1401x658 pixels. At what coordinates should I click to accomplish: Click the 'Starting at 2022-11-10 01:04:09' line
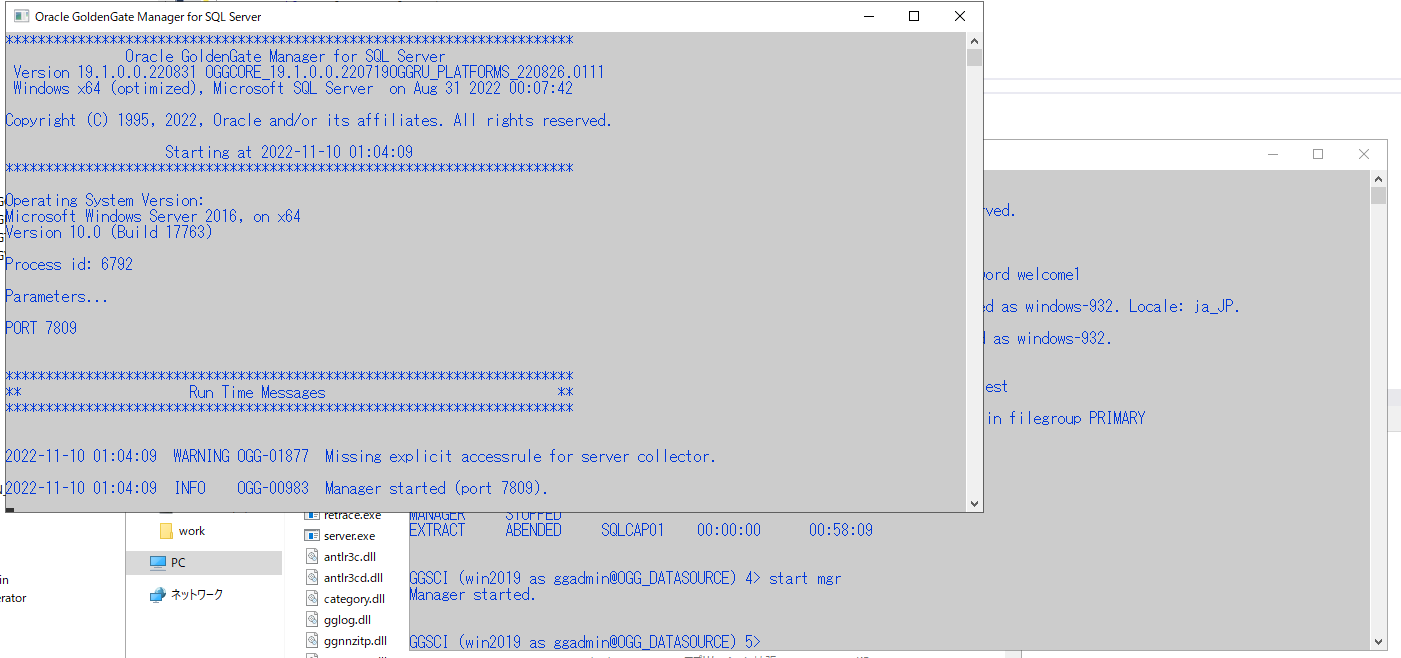click(289, 152)
